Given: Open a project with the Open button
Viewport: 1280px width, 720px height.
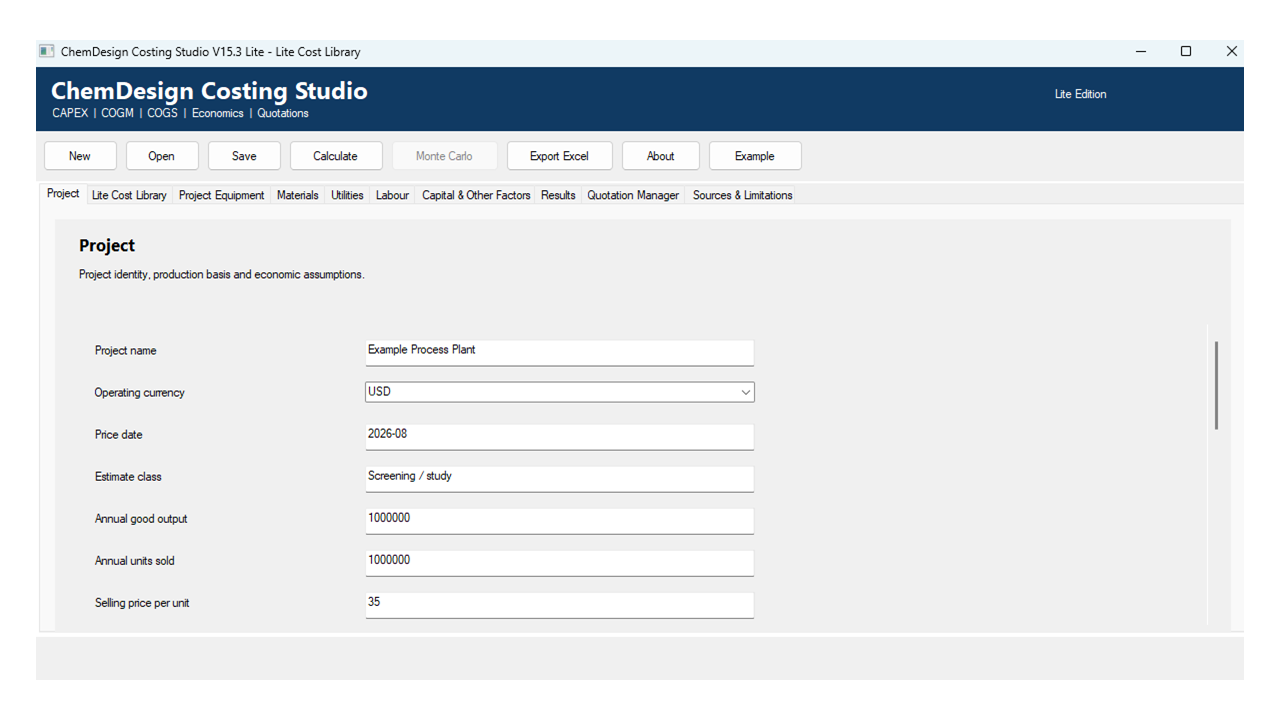Looking at the screenshot, I should click(162, 156).
